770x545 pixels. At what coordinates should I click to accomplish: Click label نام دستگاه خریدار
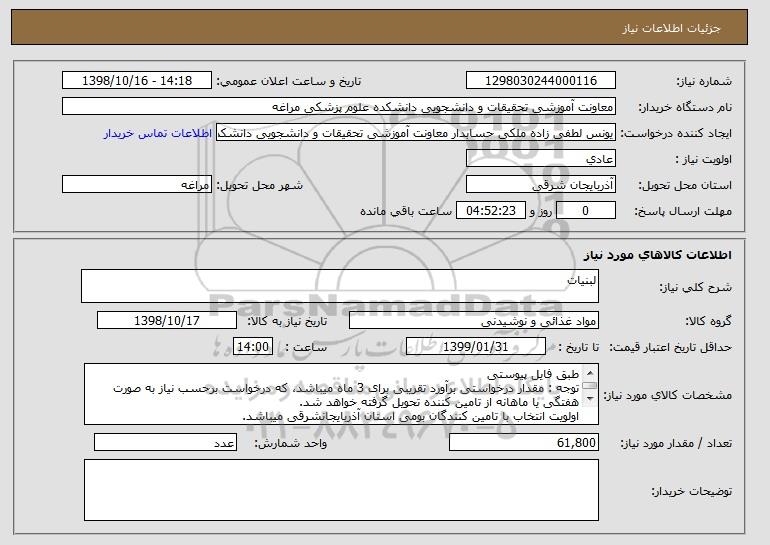tap(685, 107)
